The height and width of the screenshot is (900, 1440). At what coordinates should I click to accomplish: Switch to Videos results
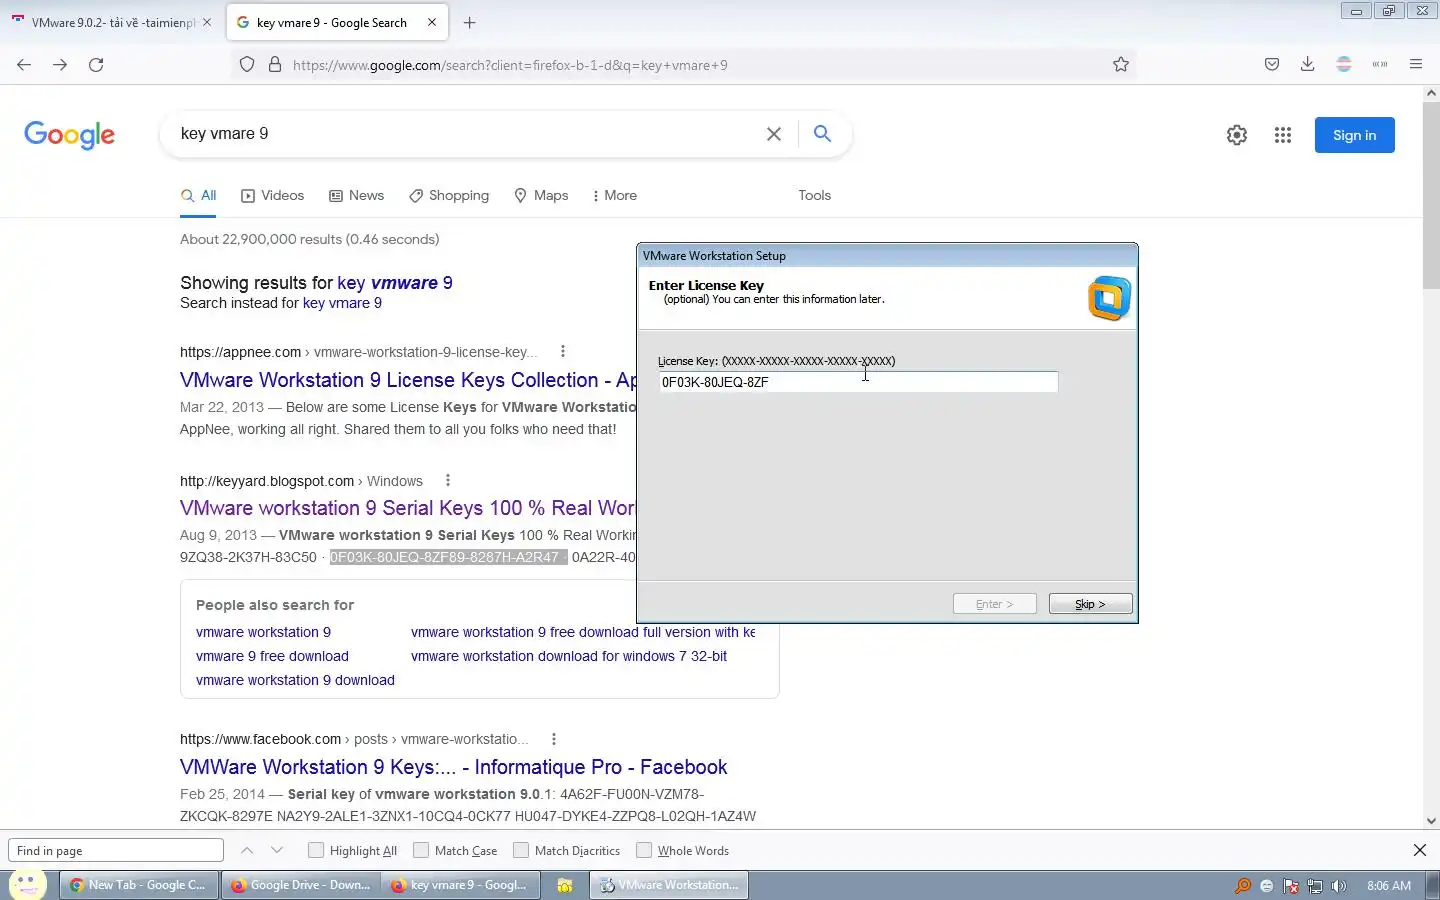click(272, 196)
